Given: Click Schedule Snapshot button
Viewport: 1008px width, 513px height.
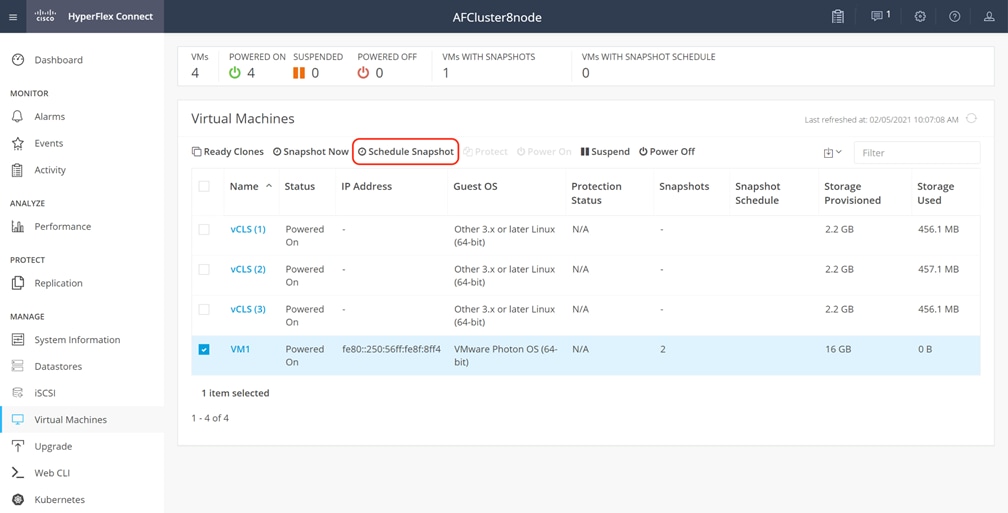Looking at the screenshot, I should [x=406, y=152].
